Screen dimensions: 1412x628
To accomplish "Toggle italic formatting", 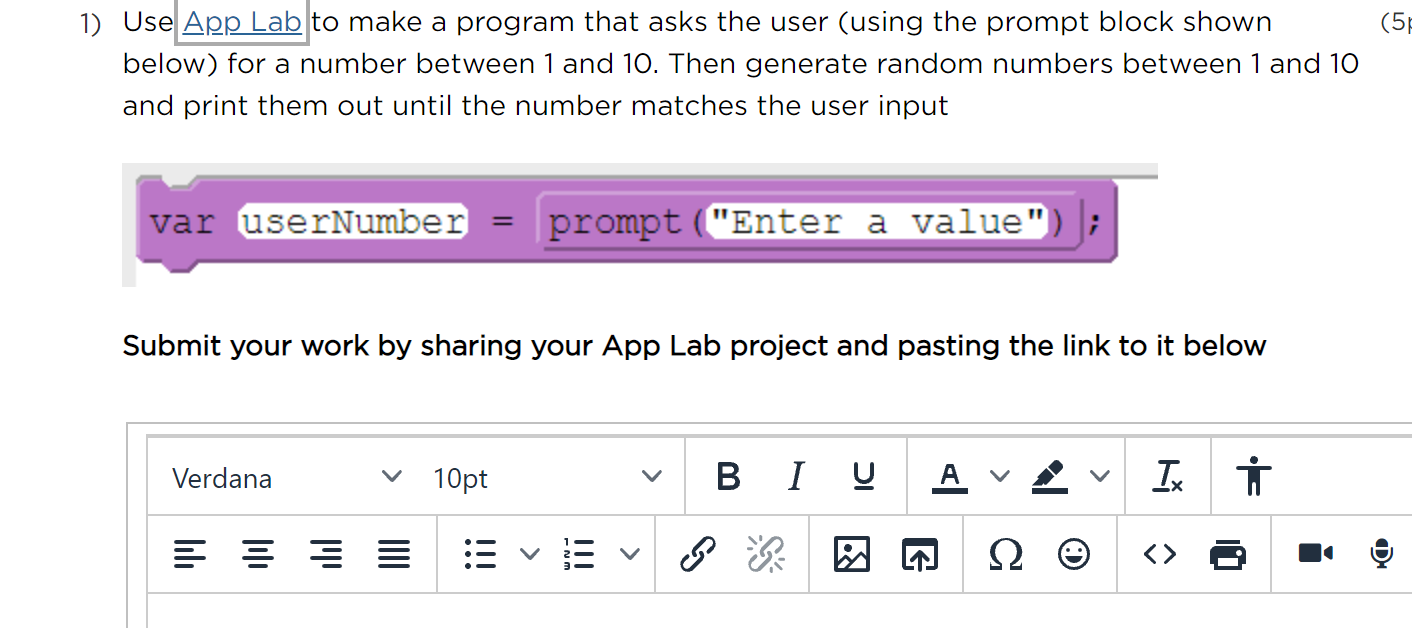I will pos(795,476).
